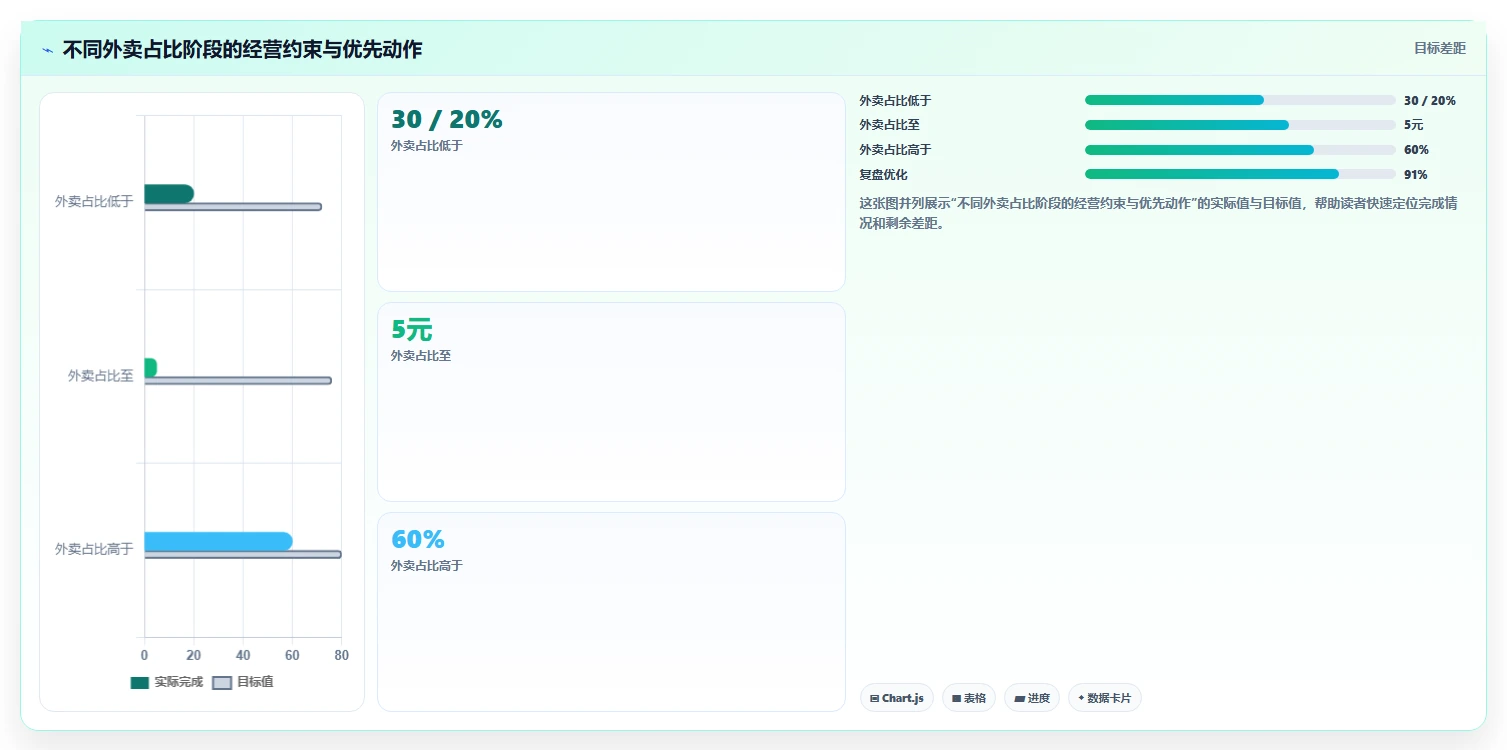Click the sparkle icon in 数据卡片 chip

point(1081,698)
